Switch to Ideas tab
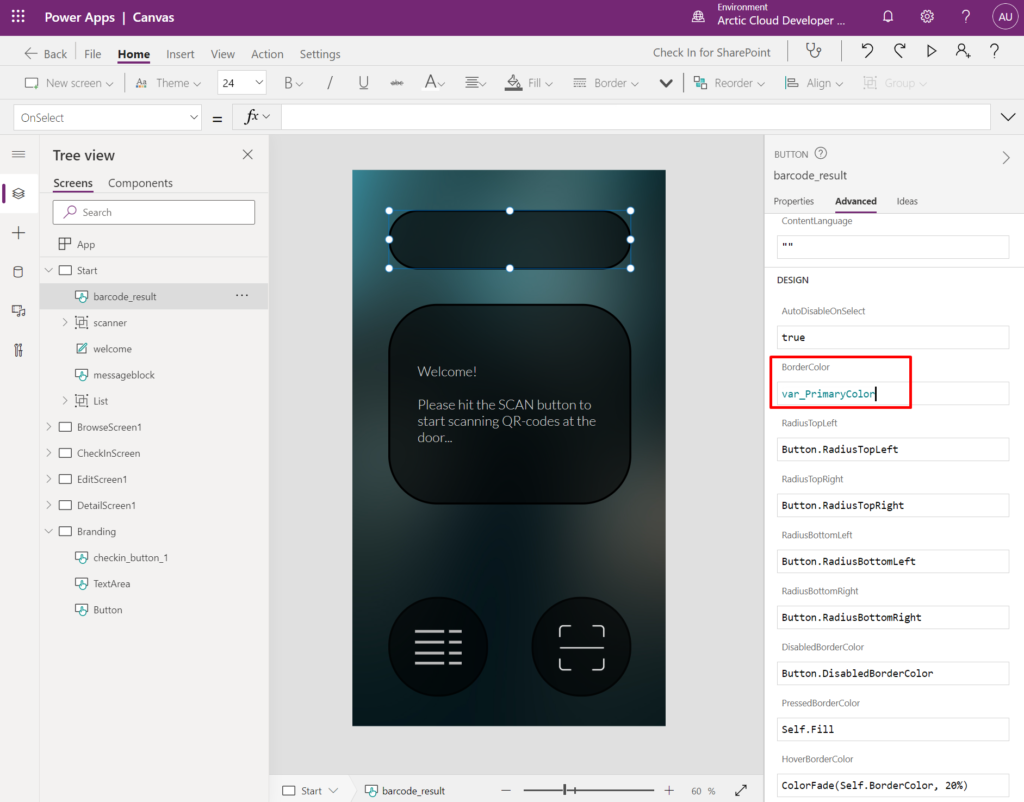 (907, 201)
